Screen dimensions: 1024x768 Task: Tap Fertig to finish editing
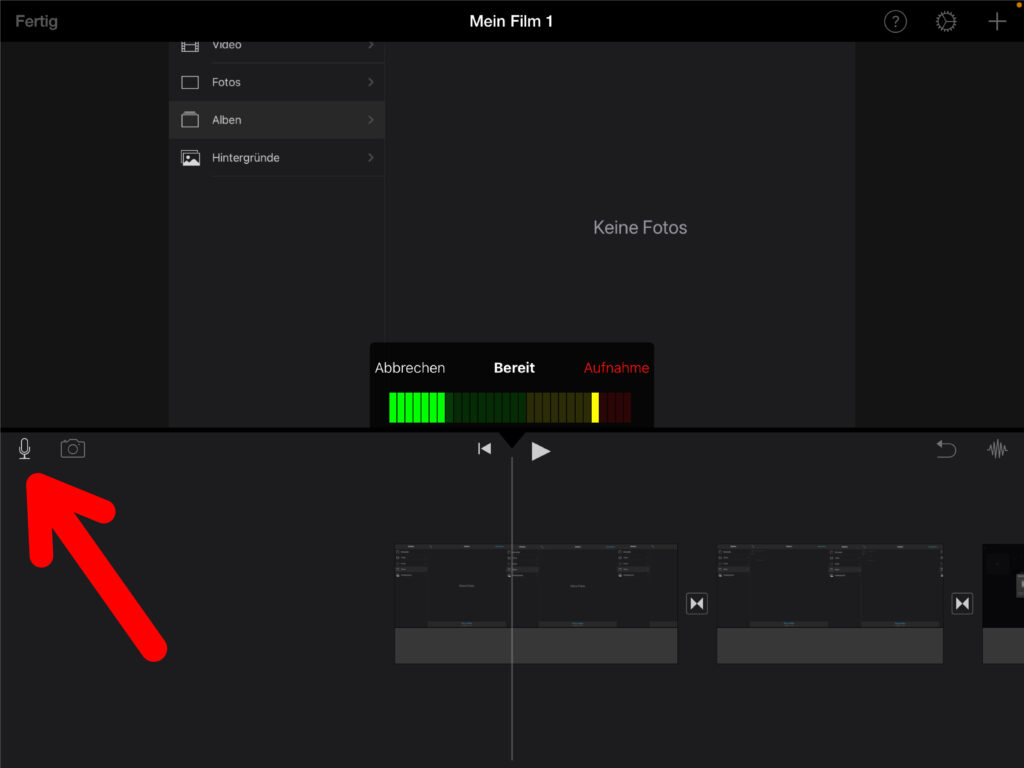click(x=36, y=21)
